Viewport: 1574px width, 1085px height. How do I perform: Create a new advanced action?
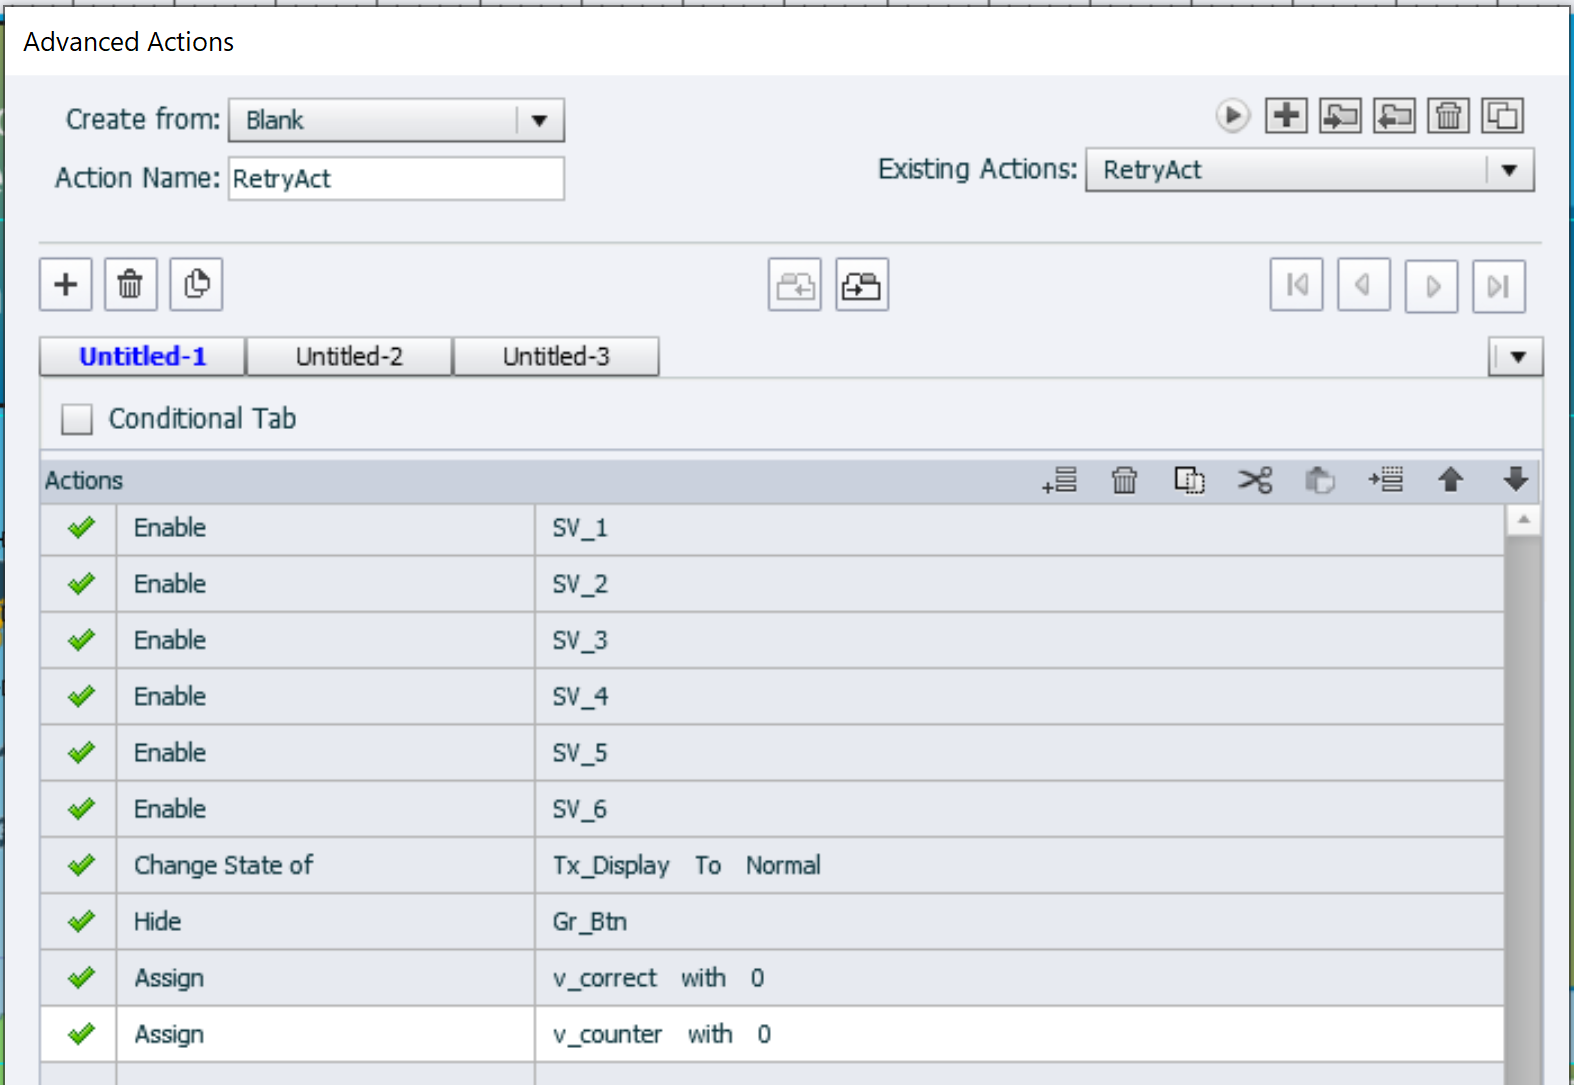(x=1286, y=116)
